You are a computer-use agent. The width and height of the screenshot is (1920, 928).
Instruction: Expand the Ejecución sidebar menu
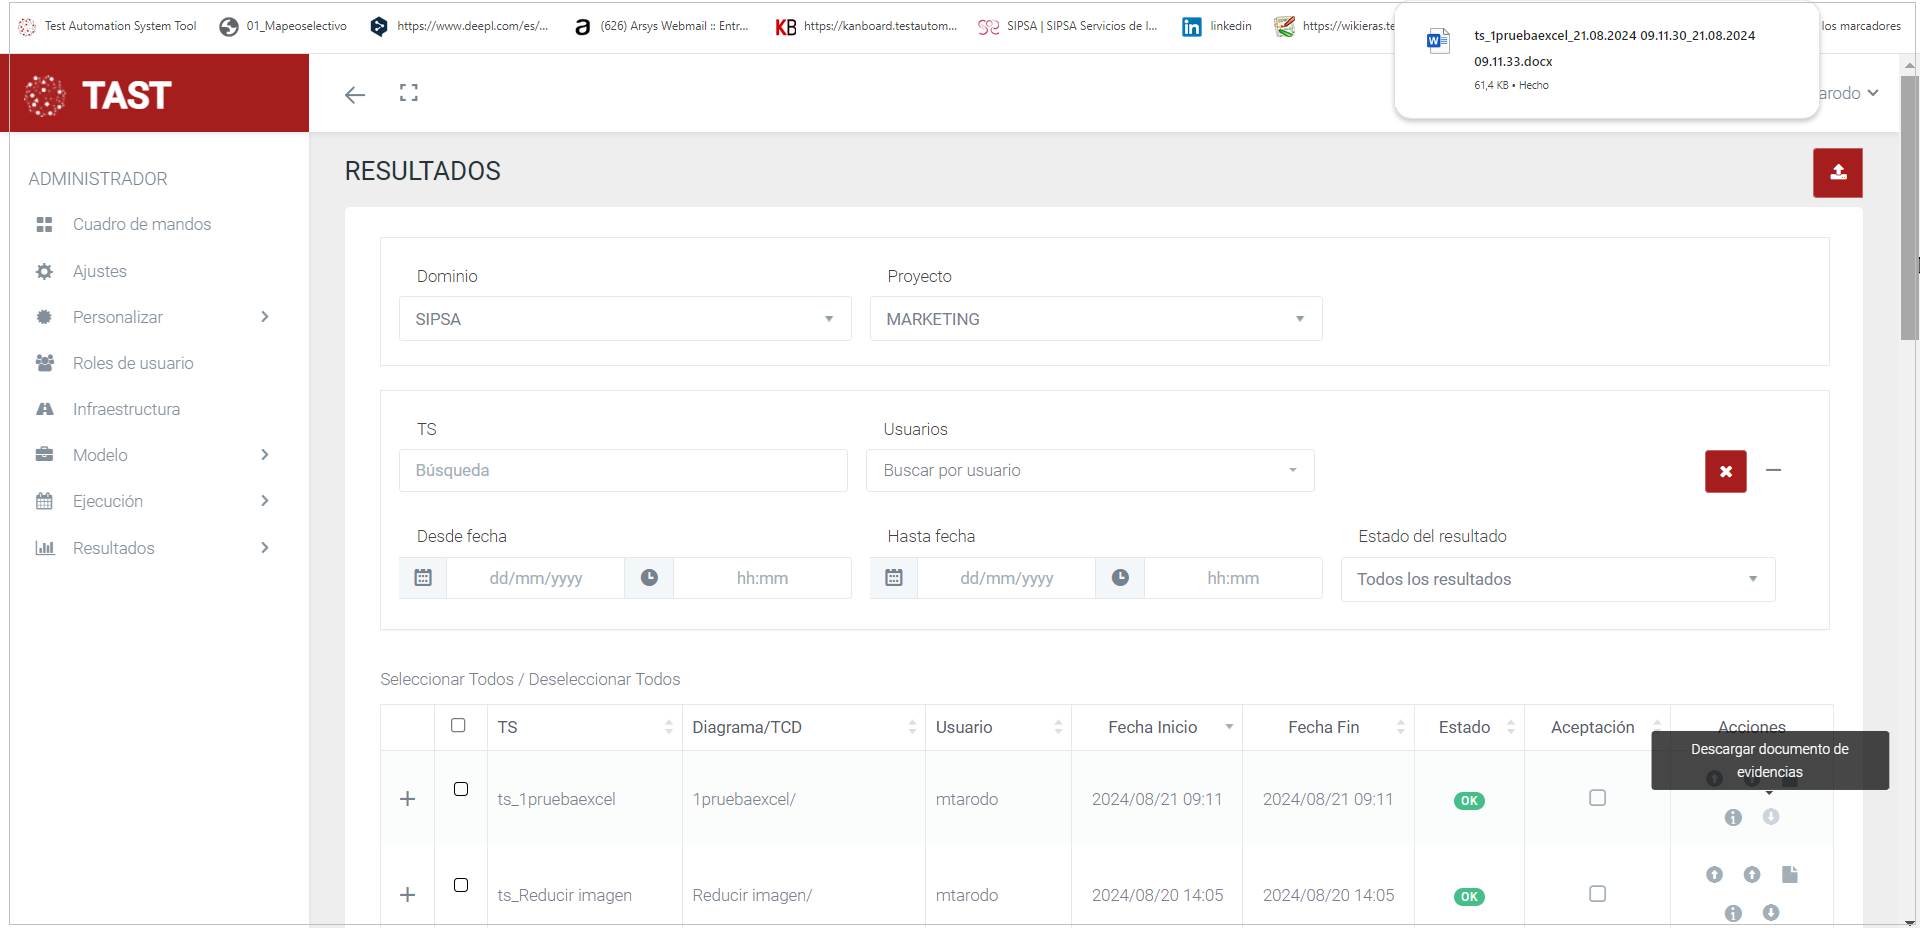tap(108, 501)
